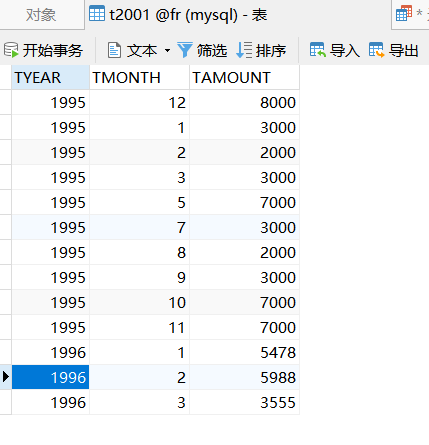Image resolution: width=429 pixels, height=445 pixels.
Task: Click the export (导出) table icon
Action: click(x=377, y=50)
